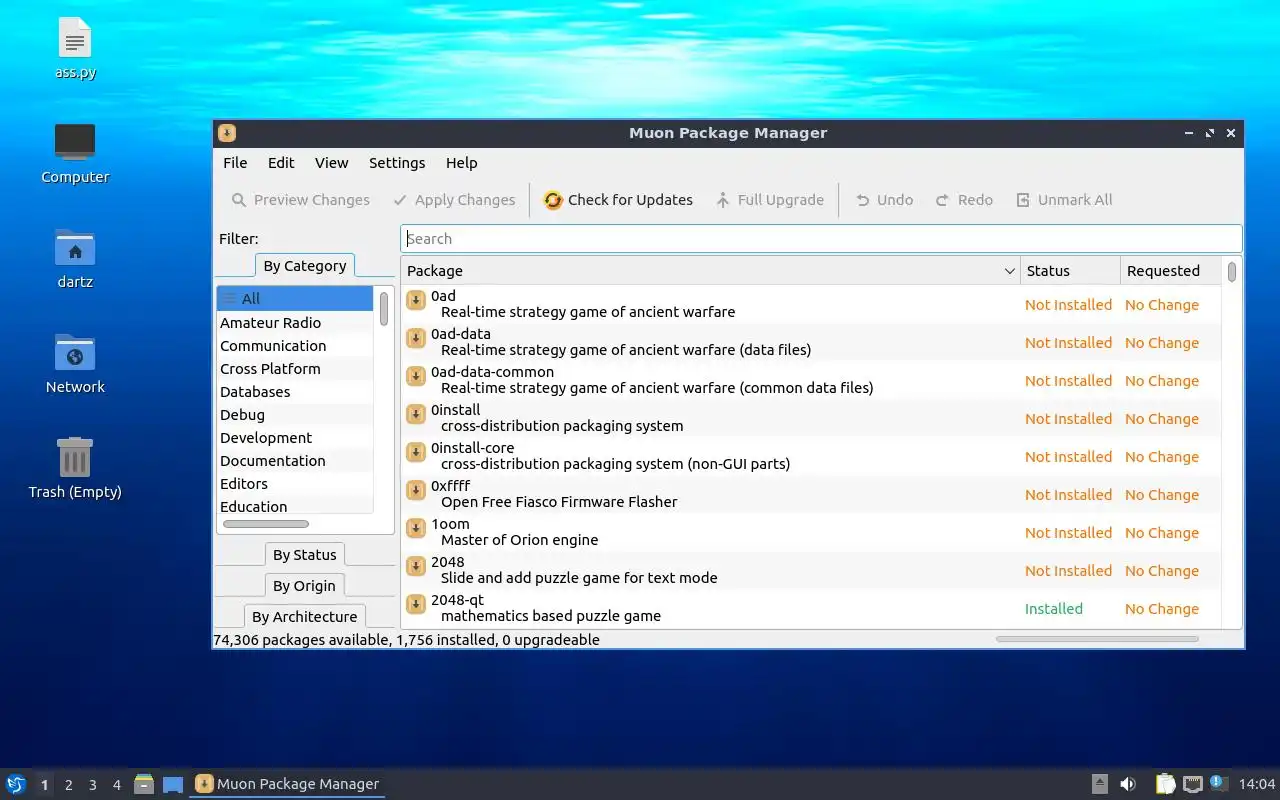Click the removable media eject tray icon
The width and height of the screenshot is (1280, 800).
[x=1100, y=784]
